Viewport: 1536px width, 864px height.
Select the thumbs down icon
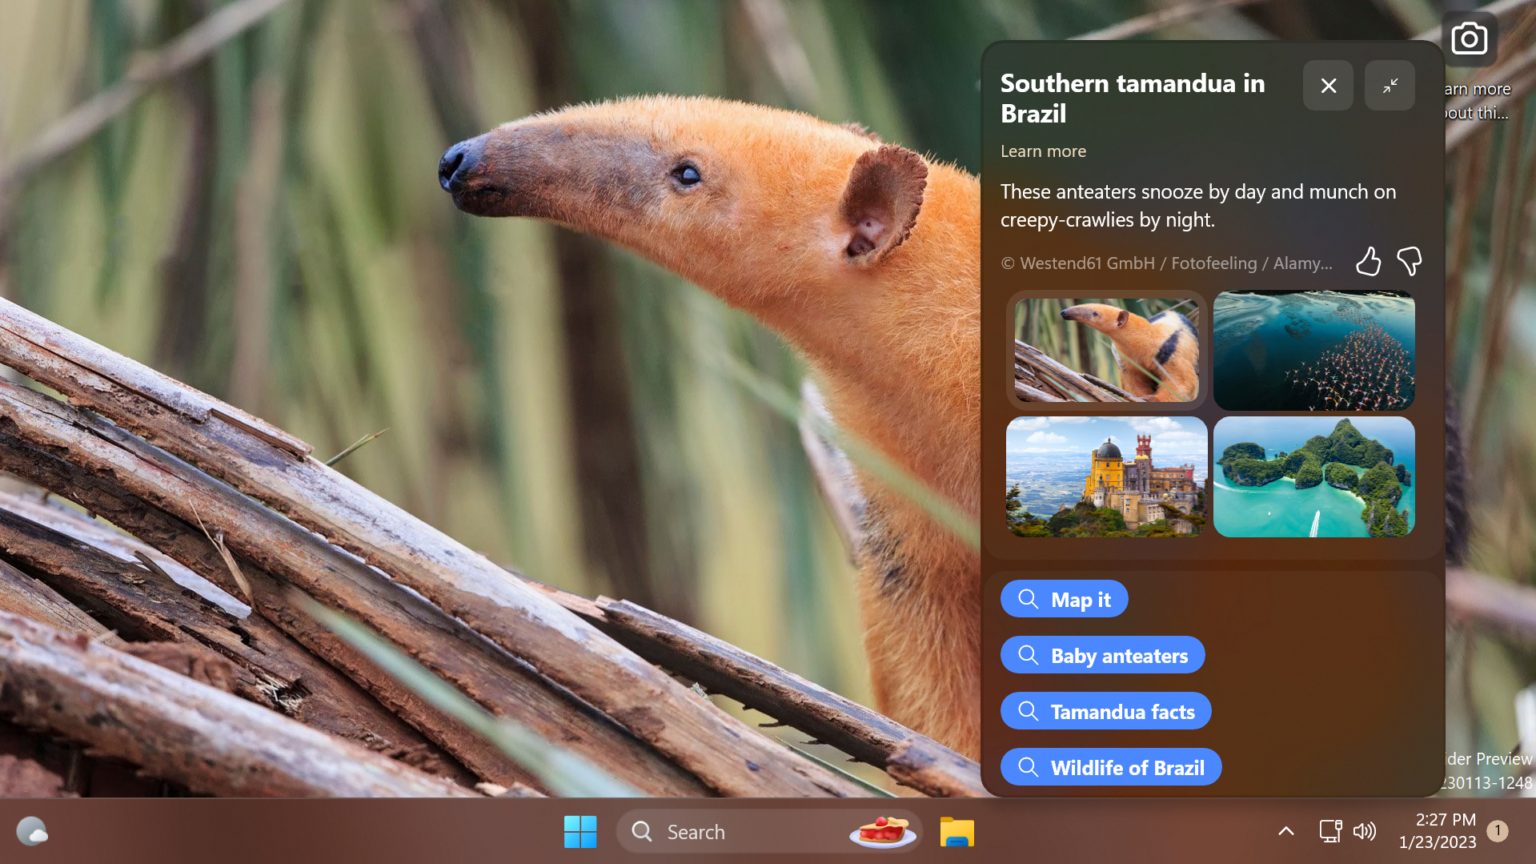(x=1409, y=261)
